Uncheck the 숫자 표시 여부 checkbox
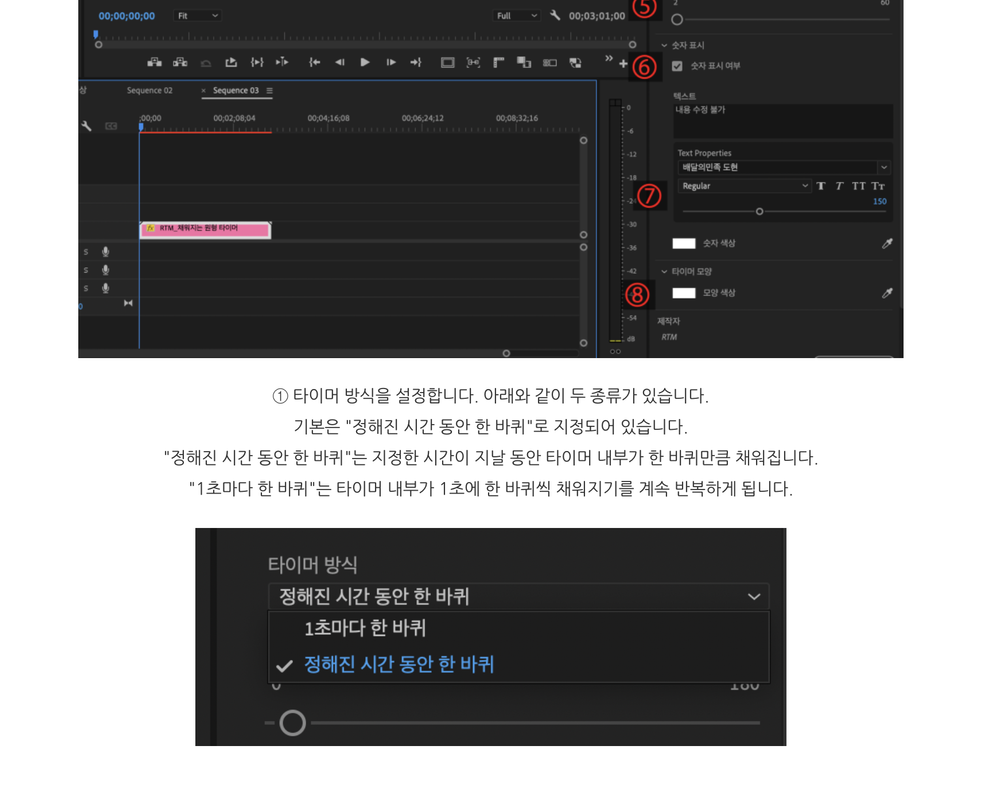 pyautogui.click(x=677, y=66)
